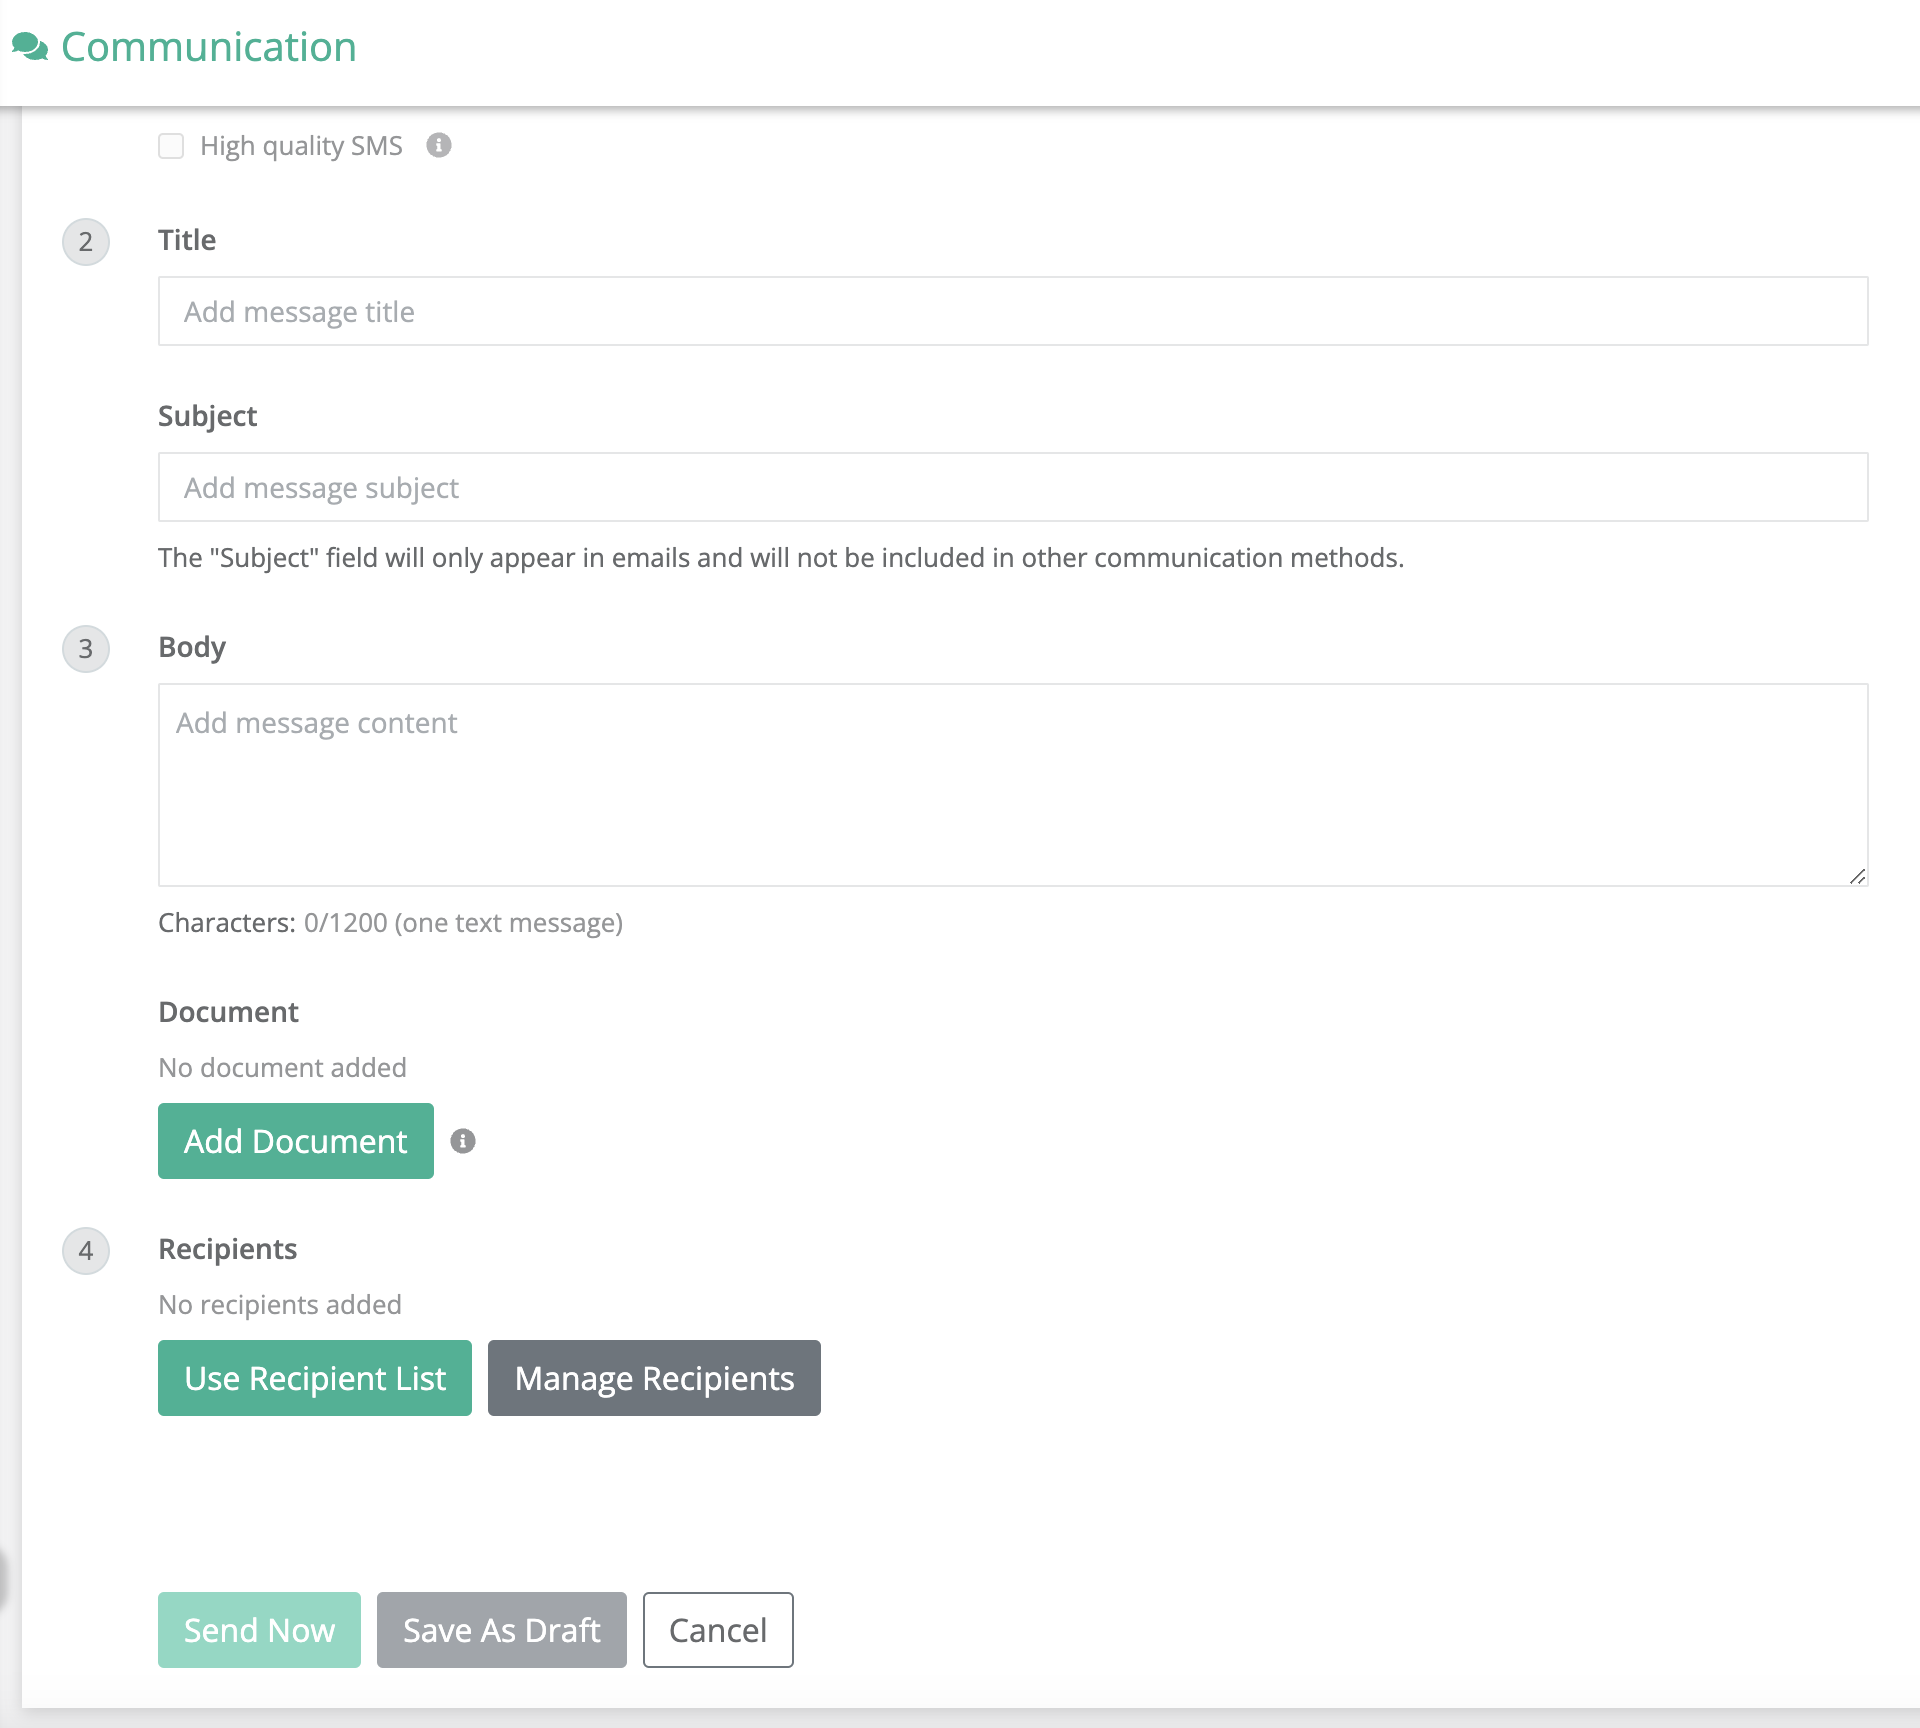Click the step 4 circle next to Recipients

[86, 1250]
